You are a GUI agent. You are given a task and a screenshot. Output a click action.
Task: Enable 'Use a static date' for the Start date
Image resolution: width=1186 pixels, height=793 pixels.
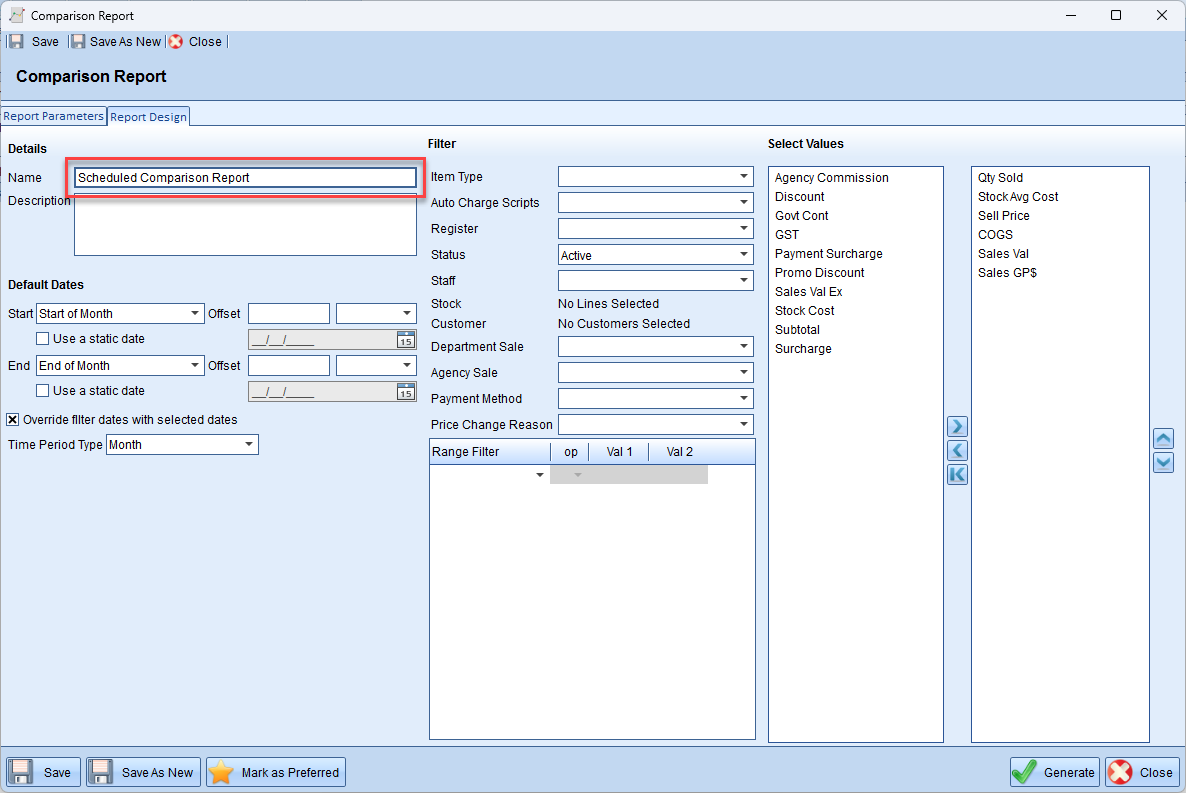[43, 339]
